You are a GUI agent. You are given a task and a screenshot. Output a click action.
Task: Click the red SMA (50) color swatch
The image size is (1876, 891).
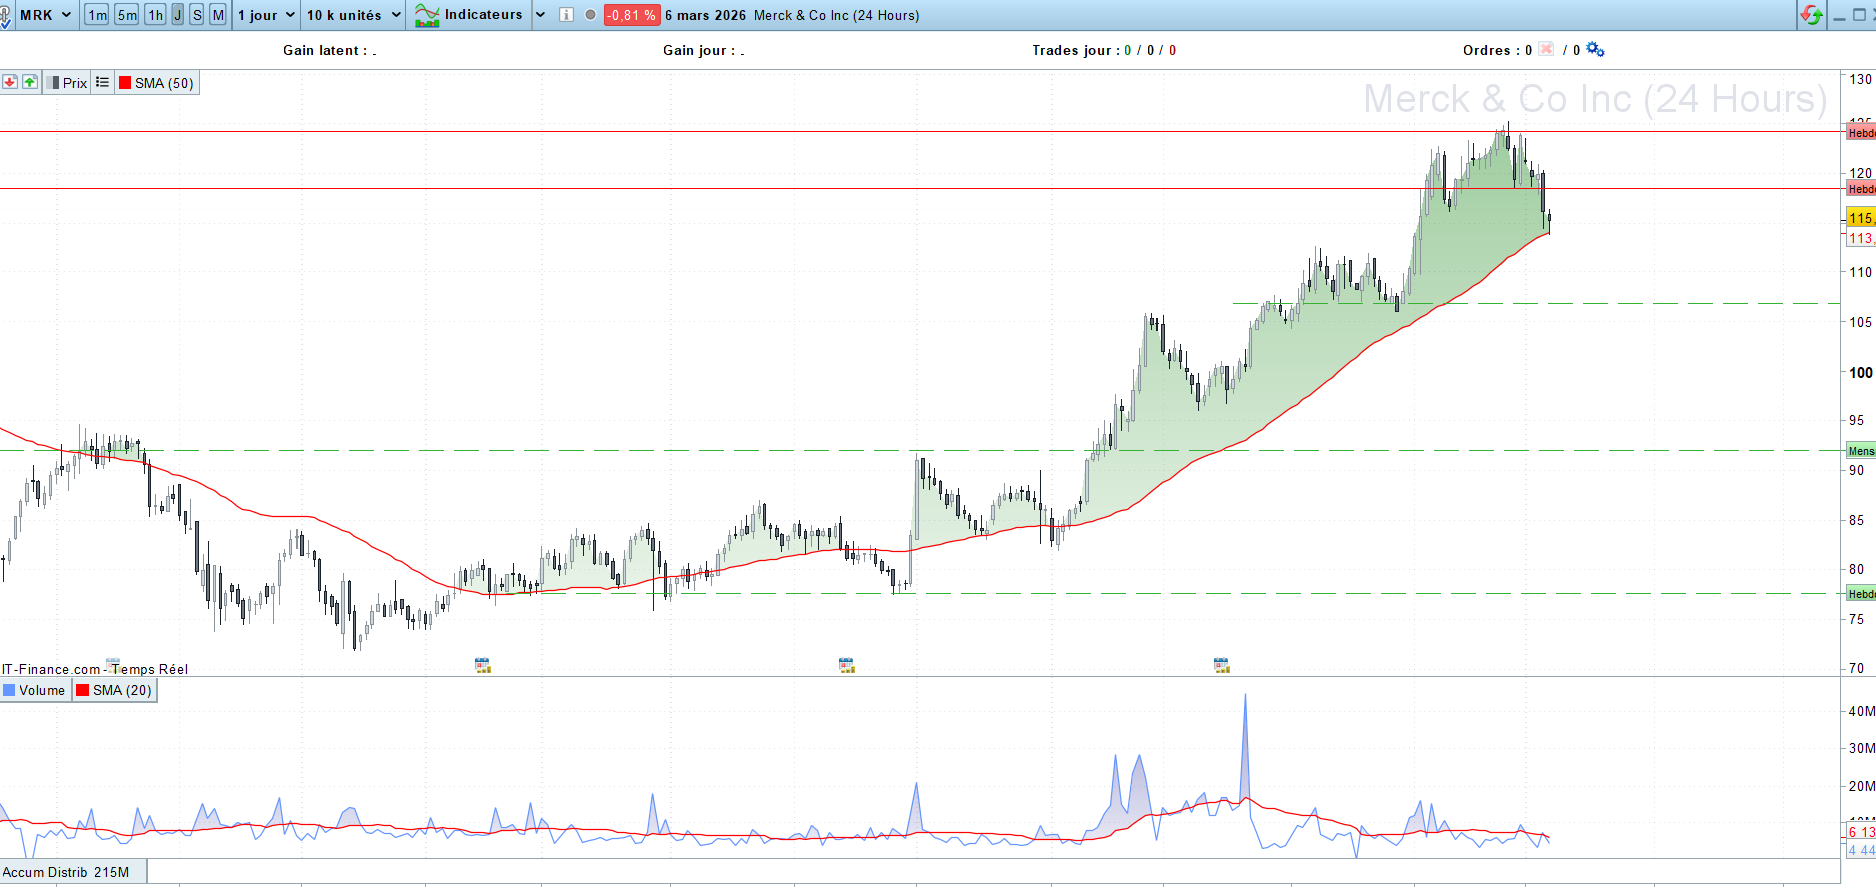pyautogui.click(x=125, y=83)
